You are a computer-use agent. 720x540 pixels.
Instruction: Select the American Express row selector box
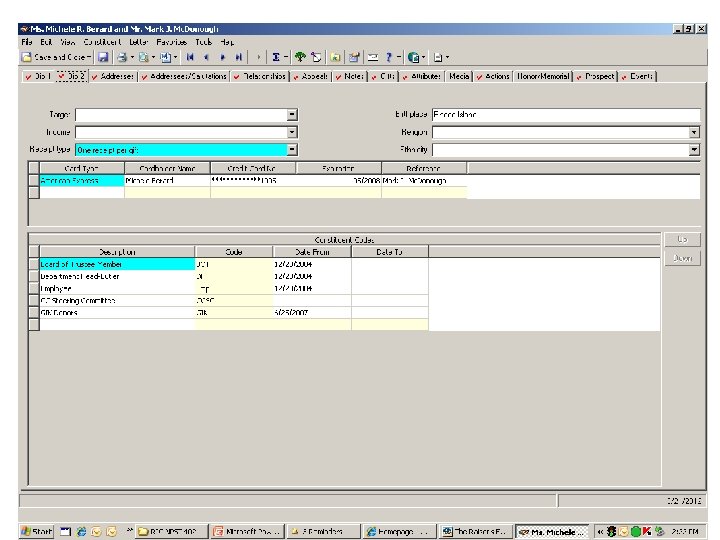[x=34, y=180]
